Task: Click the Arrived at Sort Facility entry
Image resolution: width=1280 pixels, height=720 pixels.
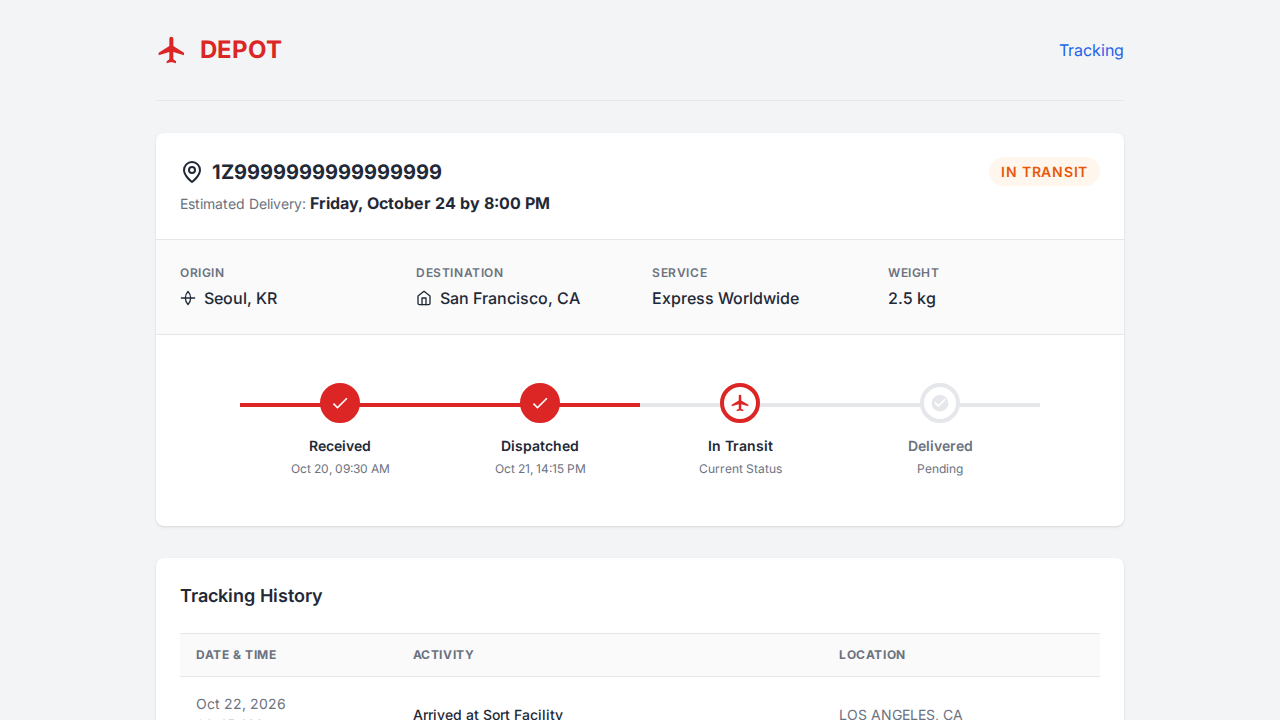Action: point(488,713)
